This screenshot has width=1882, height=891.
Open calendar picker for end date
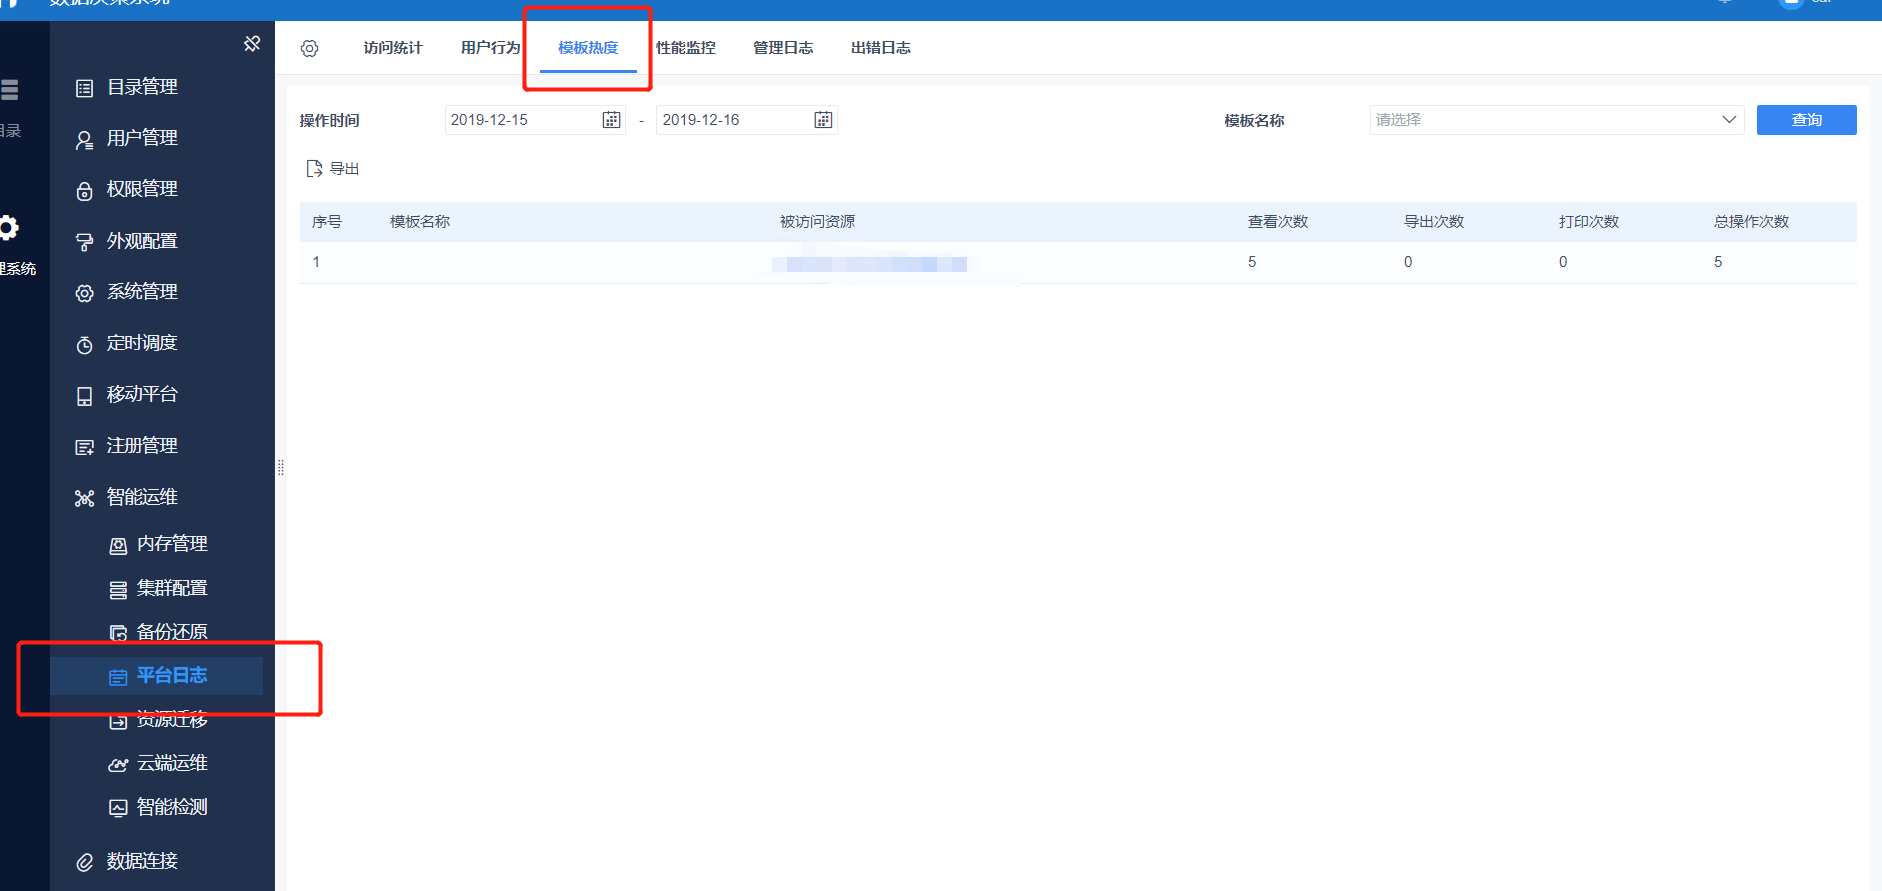pyautogui.click(x=823, y=120)
